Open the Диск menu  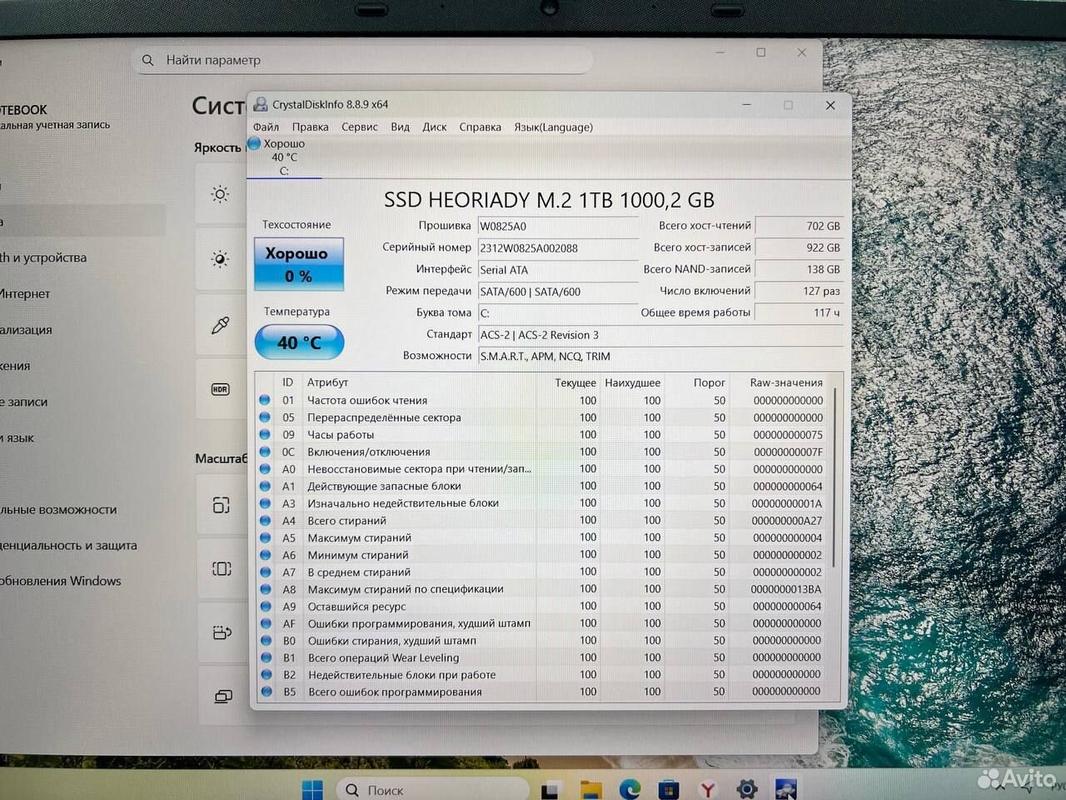click(x=434, y=127)
